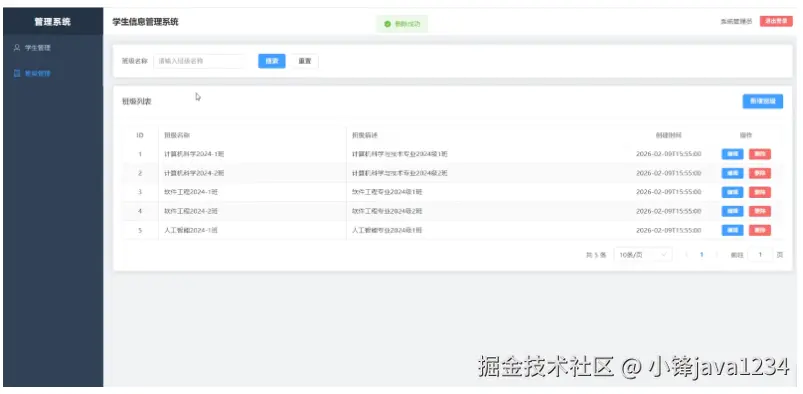Delete the row 软件工程2024-2班

pyautogui.click(x=759, y=211)
